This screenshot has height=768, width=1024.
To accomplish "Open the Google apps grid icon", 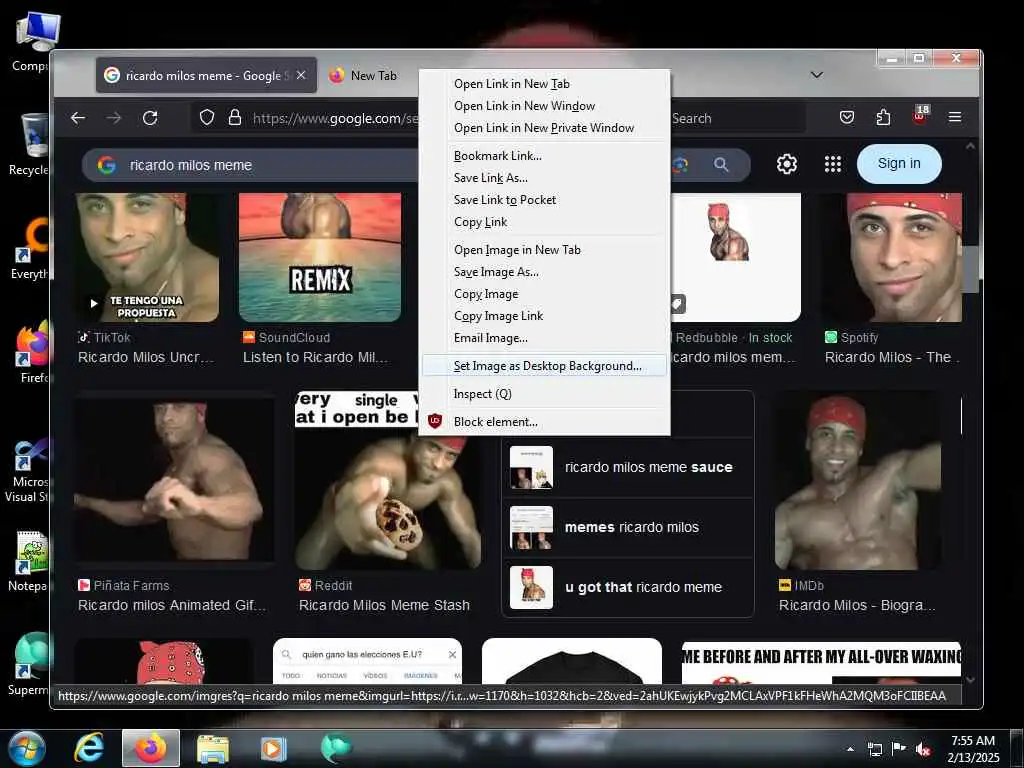I will [833, 164].
